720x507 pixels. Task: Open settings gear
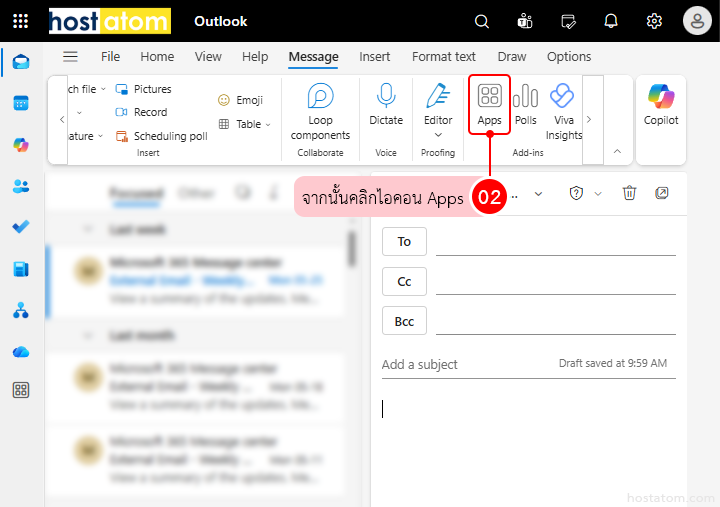[x=654, y=21]
